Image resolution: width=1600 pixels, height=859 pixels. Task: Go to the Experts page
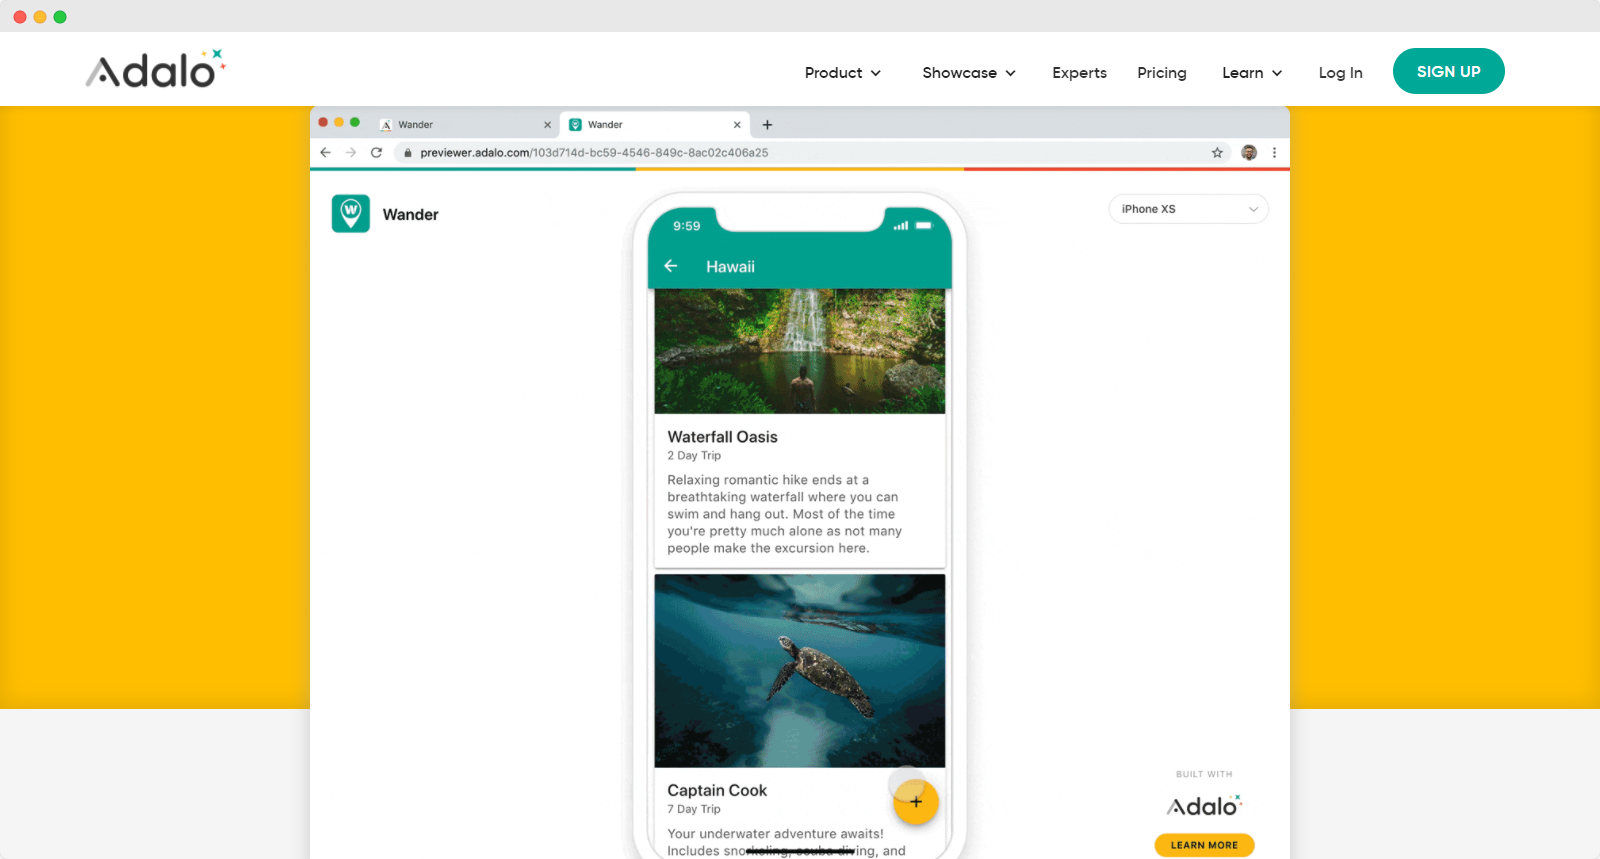[1079, 73]
